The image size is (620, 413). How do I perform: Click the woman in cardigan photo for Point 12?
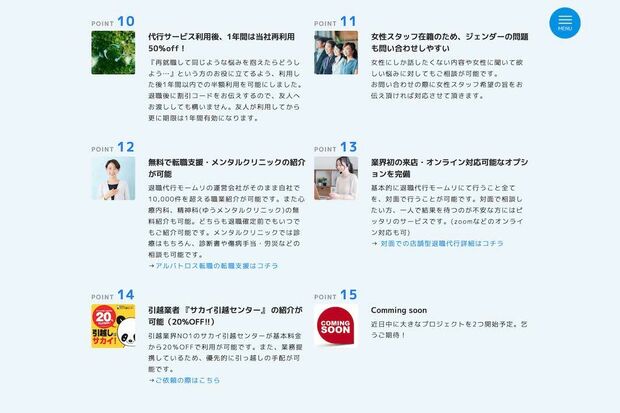[x=113, y=178]
